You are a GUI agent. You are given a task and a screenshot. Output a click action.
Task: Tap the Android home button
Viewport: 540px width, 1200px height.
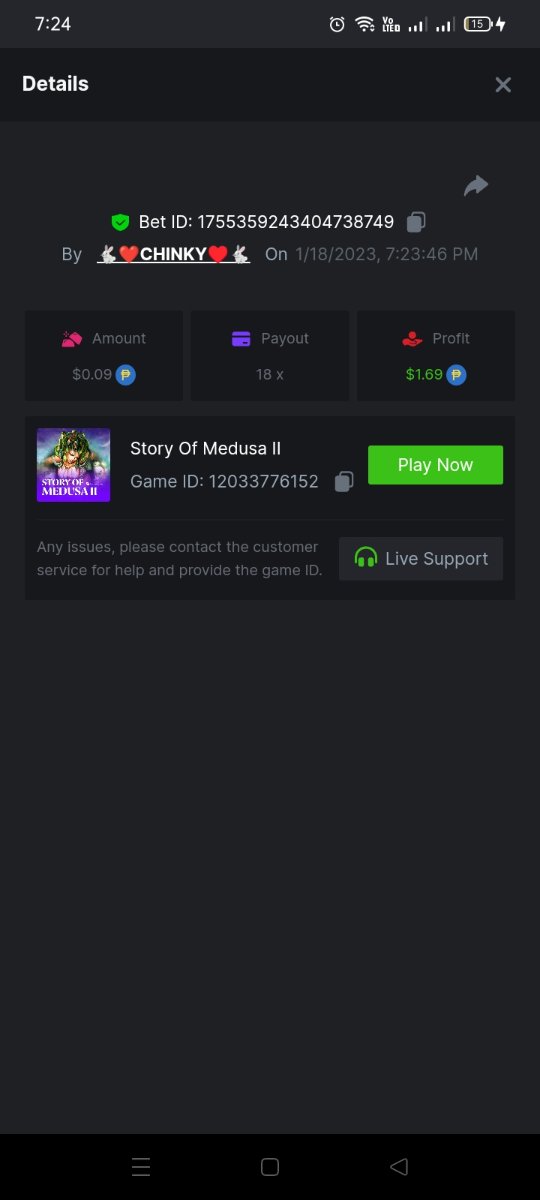pyautogui.click(x=269, y=1166)
